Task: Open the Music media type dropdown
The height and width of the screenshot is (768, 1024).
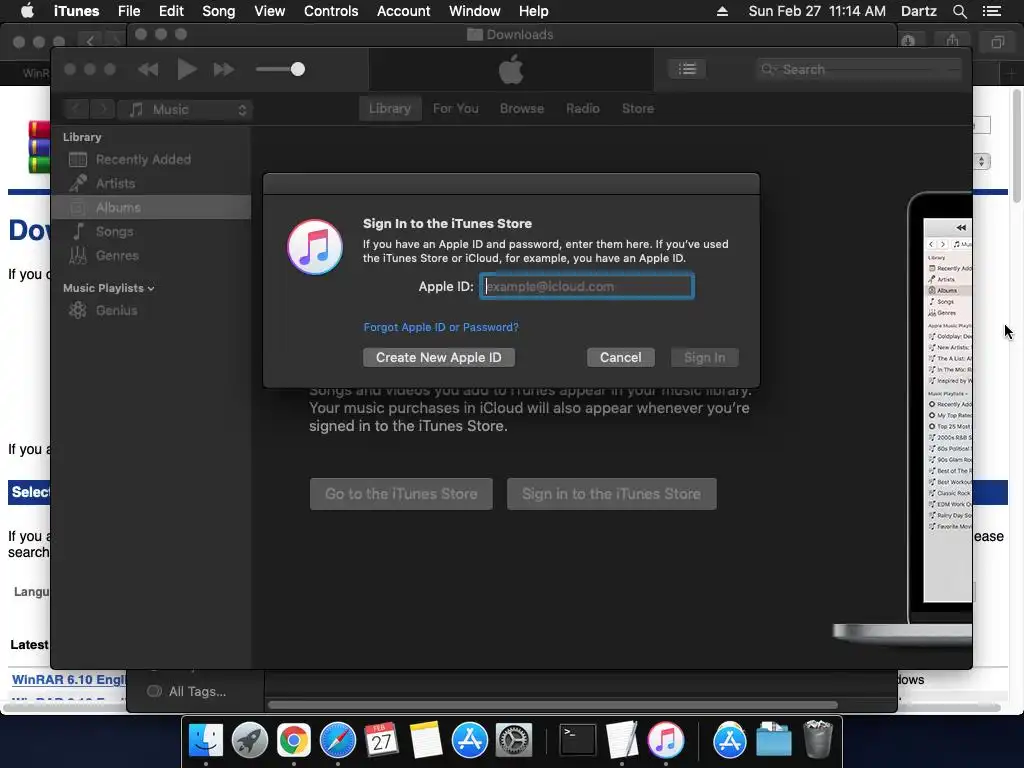Action: 185,110
